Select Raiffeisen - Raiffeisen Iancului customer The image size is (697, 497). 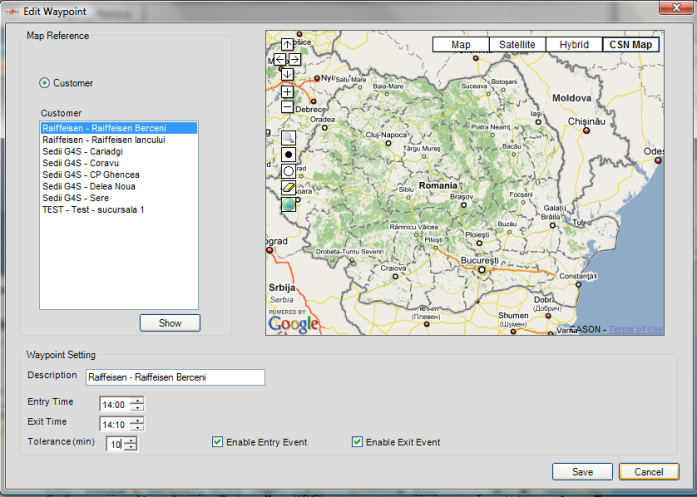119,140
